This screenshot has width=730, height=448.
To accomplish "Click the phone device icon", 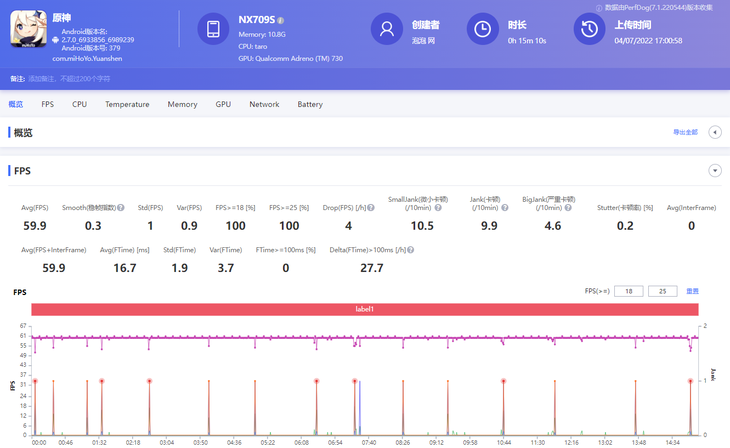I will [213, 29].
